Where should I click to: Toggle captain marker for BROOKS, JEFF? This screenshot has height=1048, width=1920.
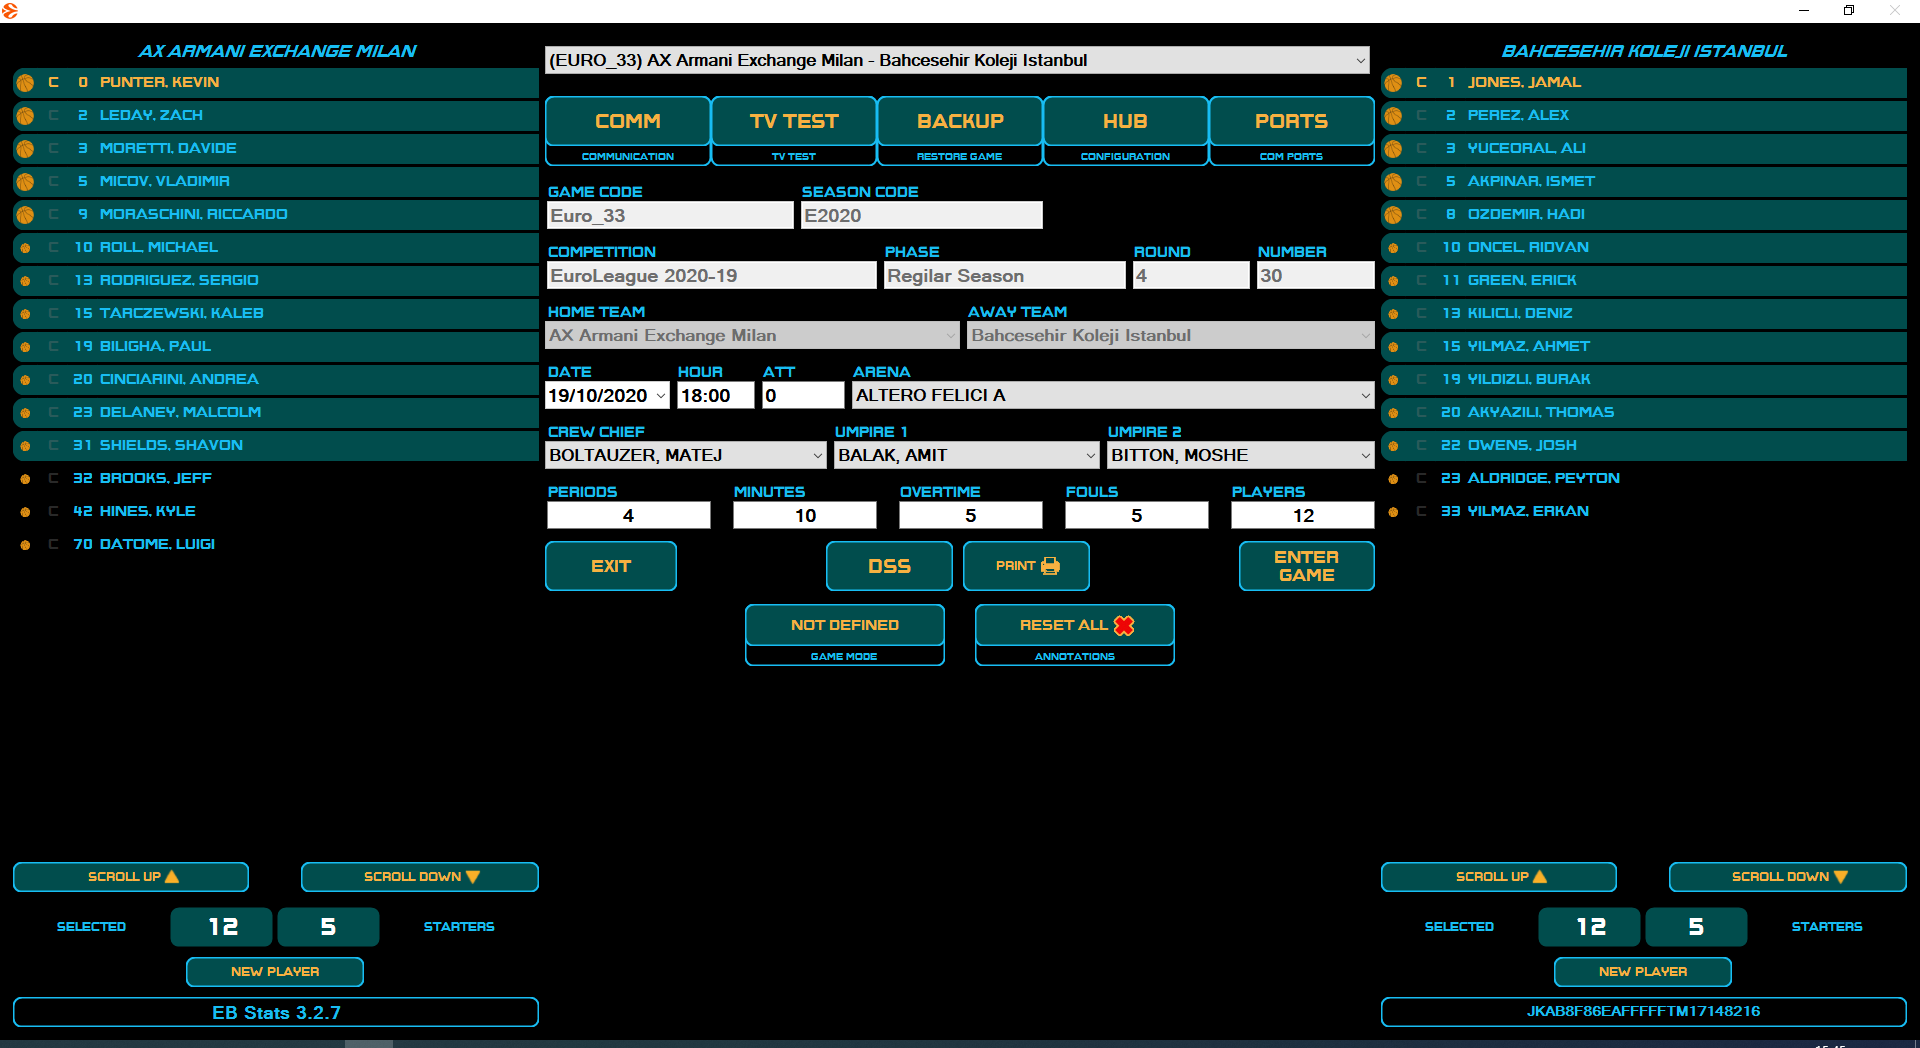pos(54,478)
